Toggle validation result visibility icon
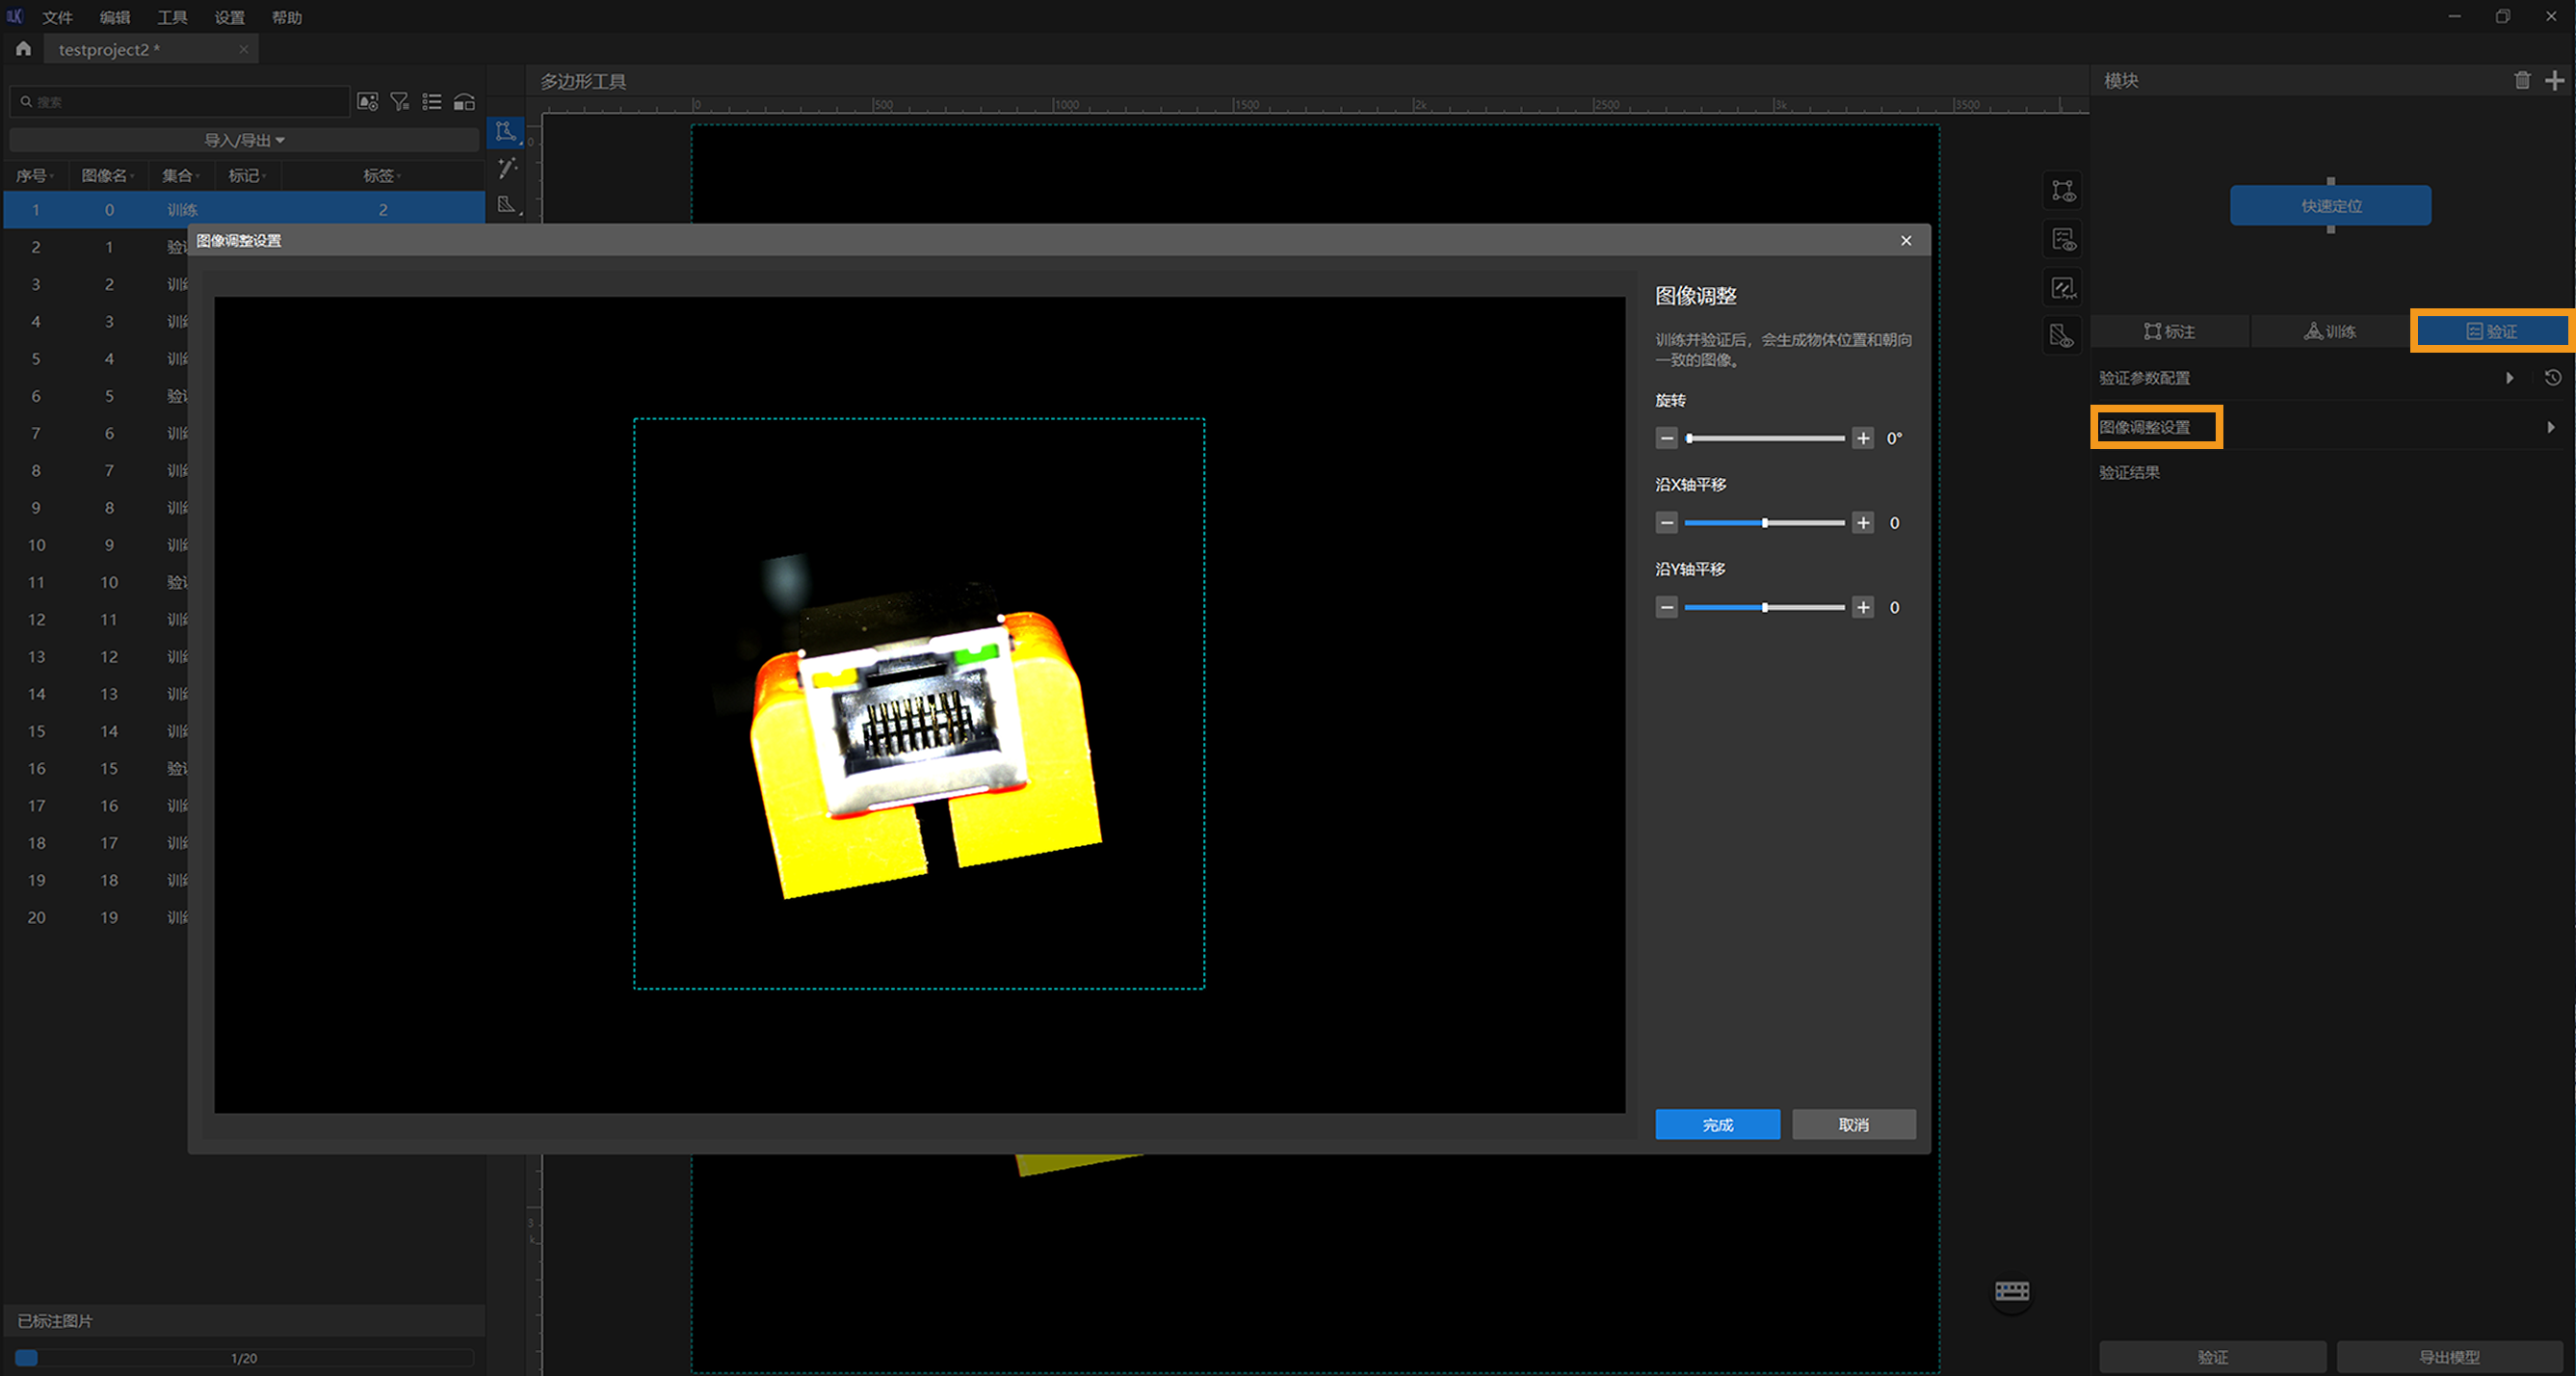Viewport: 2576px width, 1376px height. pyautogui.click(x=2063, y=240)
